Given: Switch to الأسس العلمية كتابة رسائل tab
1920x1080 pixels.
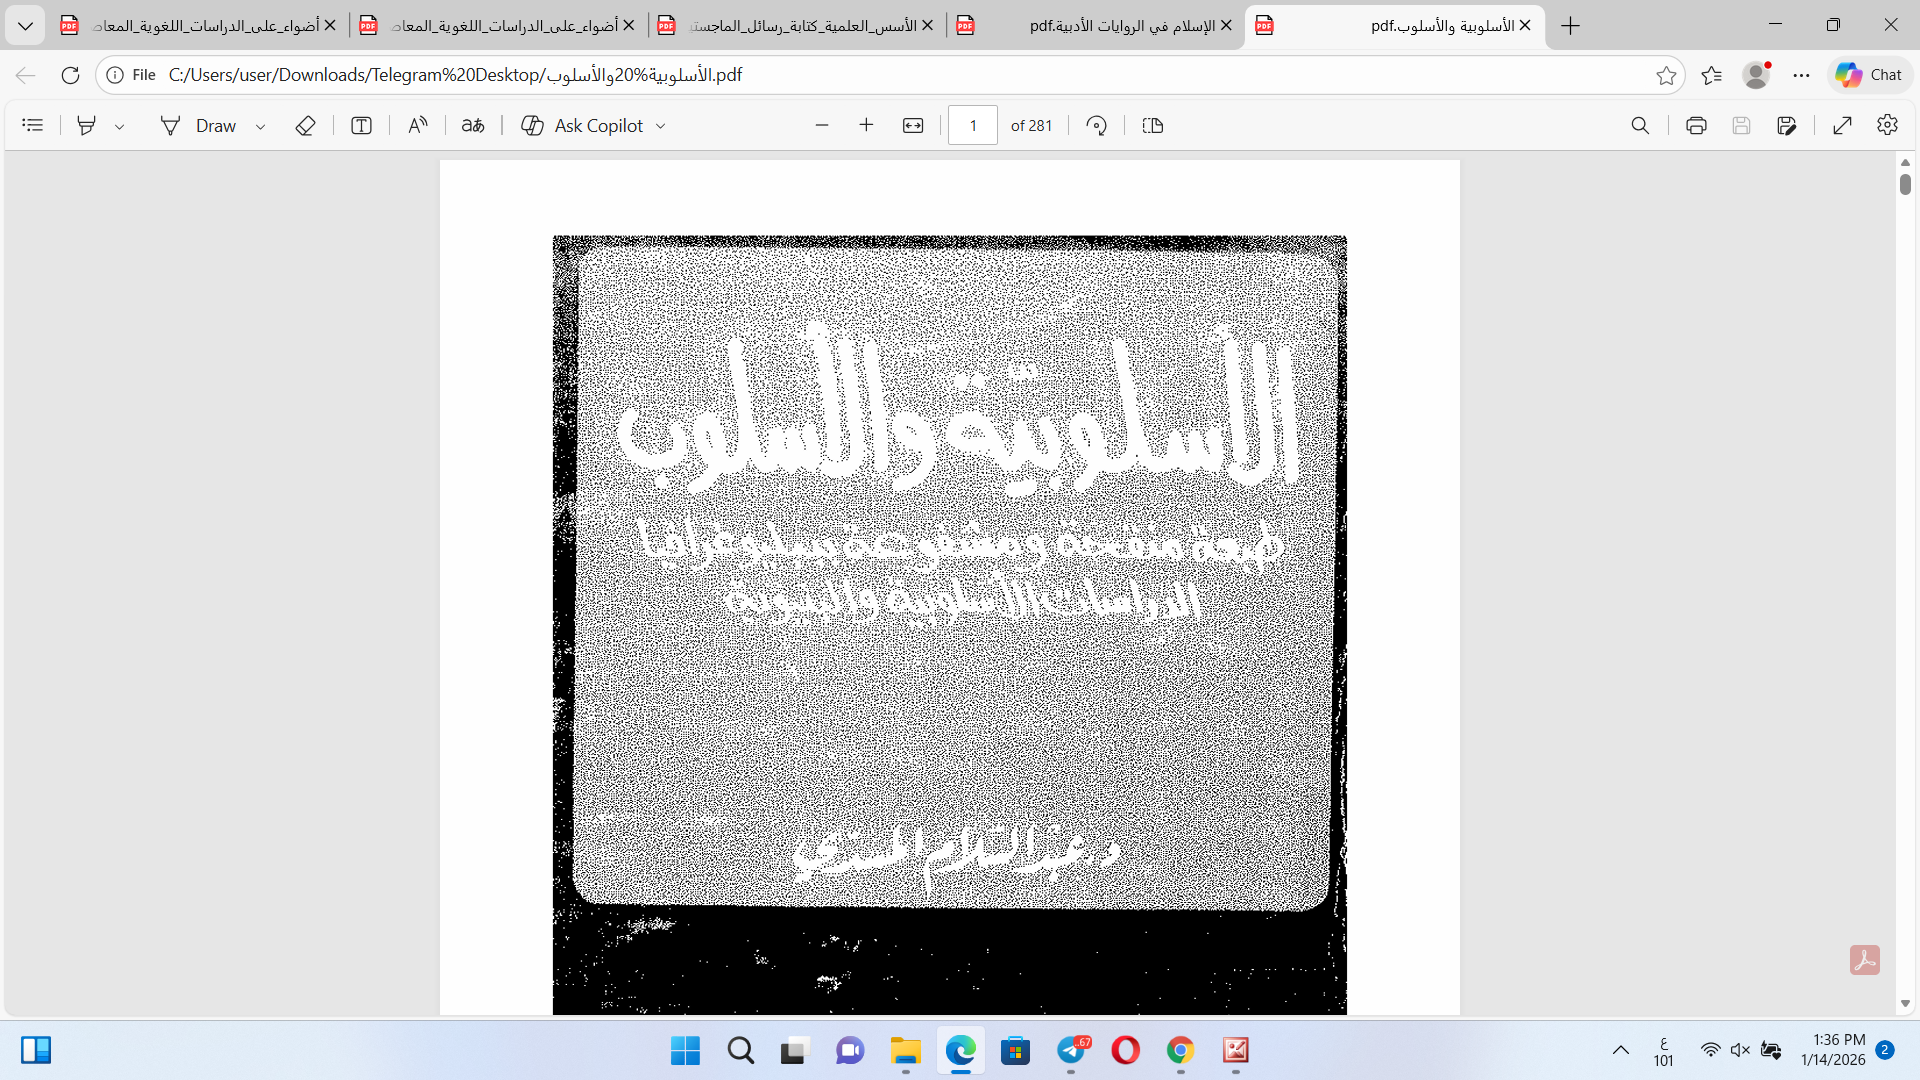Looking at the screenshot, I should (x=796, y=25).
